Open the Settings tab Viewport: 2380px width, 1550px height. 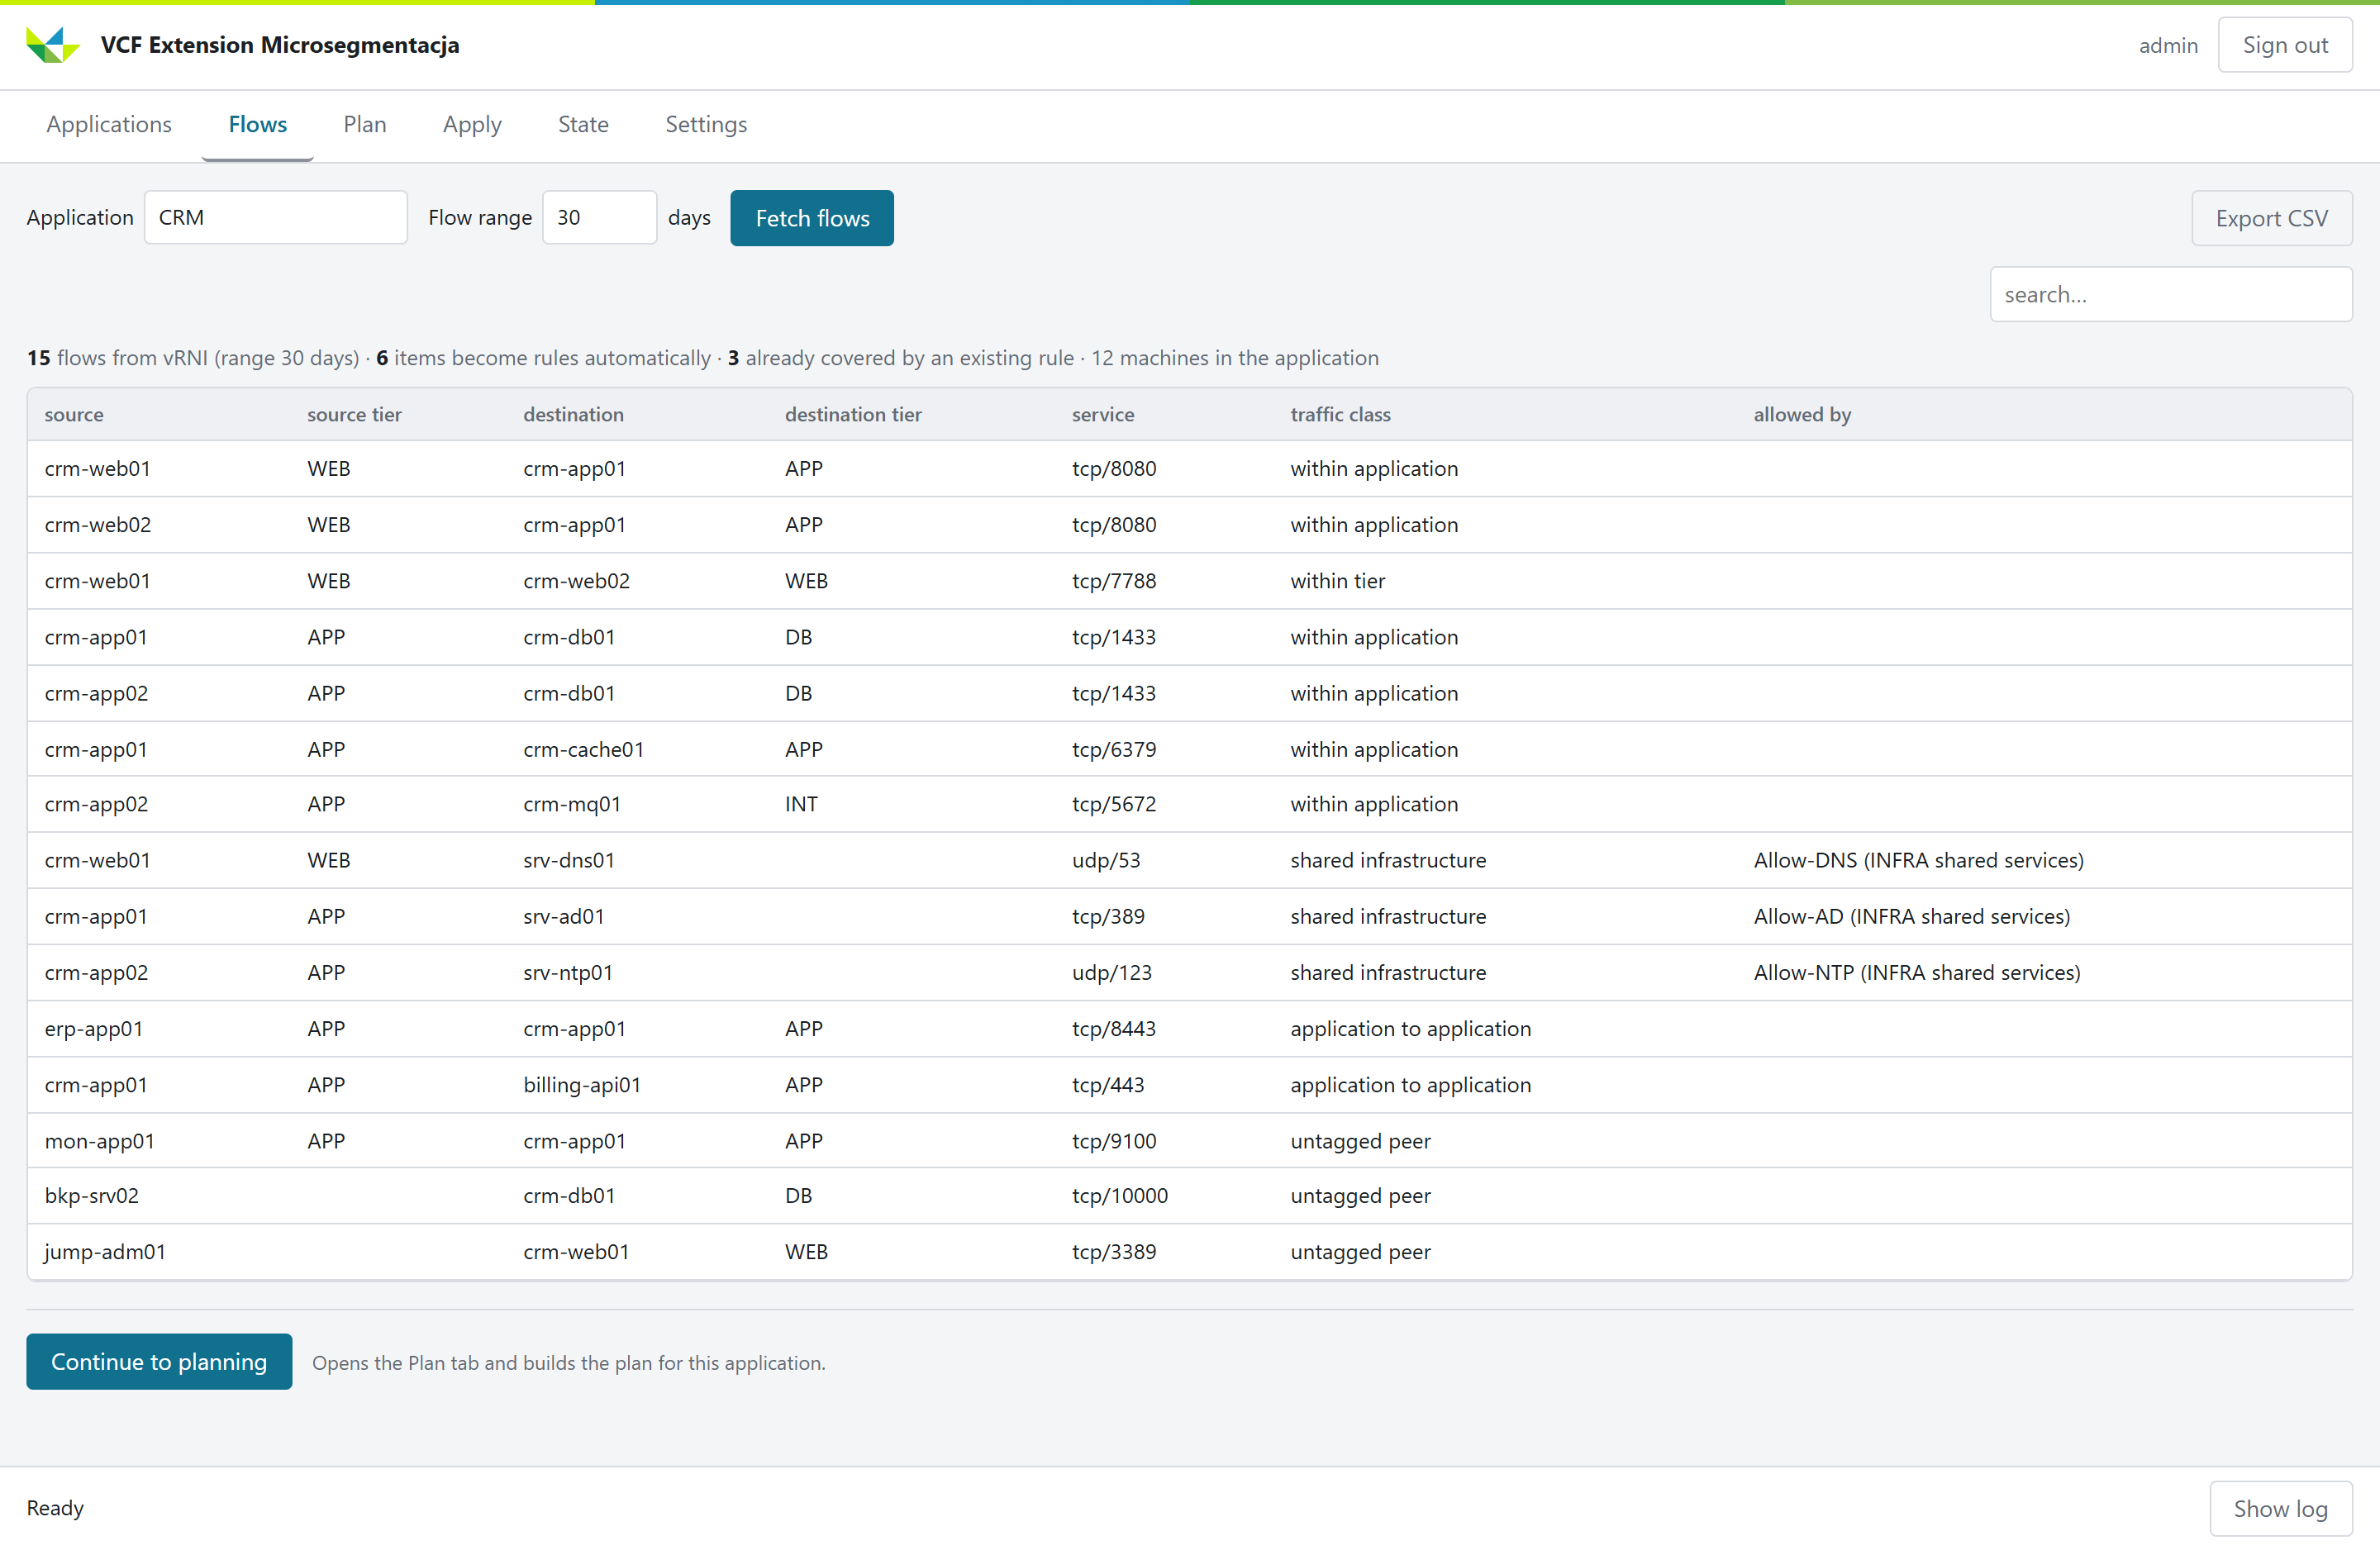[x=706, y=124]
